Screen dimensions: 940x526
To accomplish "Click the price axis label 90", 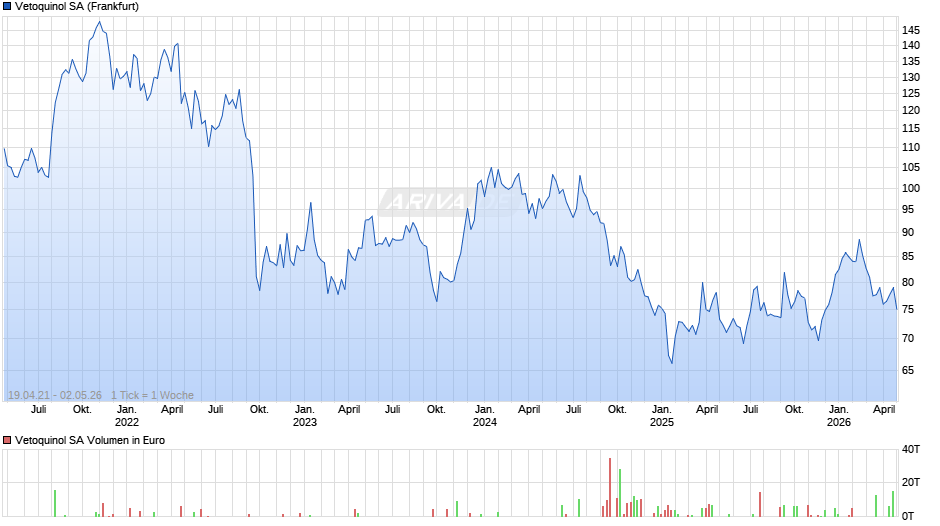I will (x=908, y=233).
